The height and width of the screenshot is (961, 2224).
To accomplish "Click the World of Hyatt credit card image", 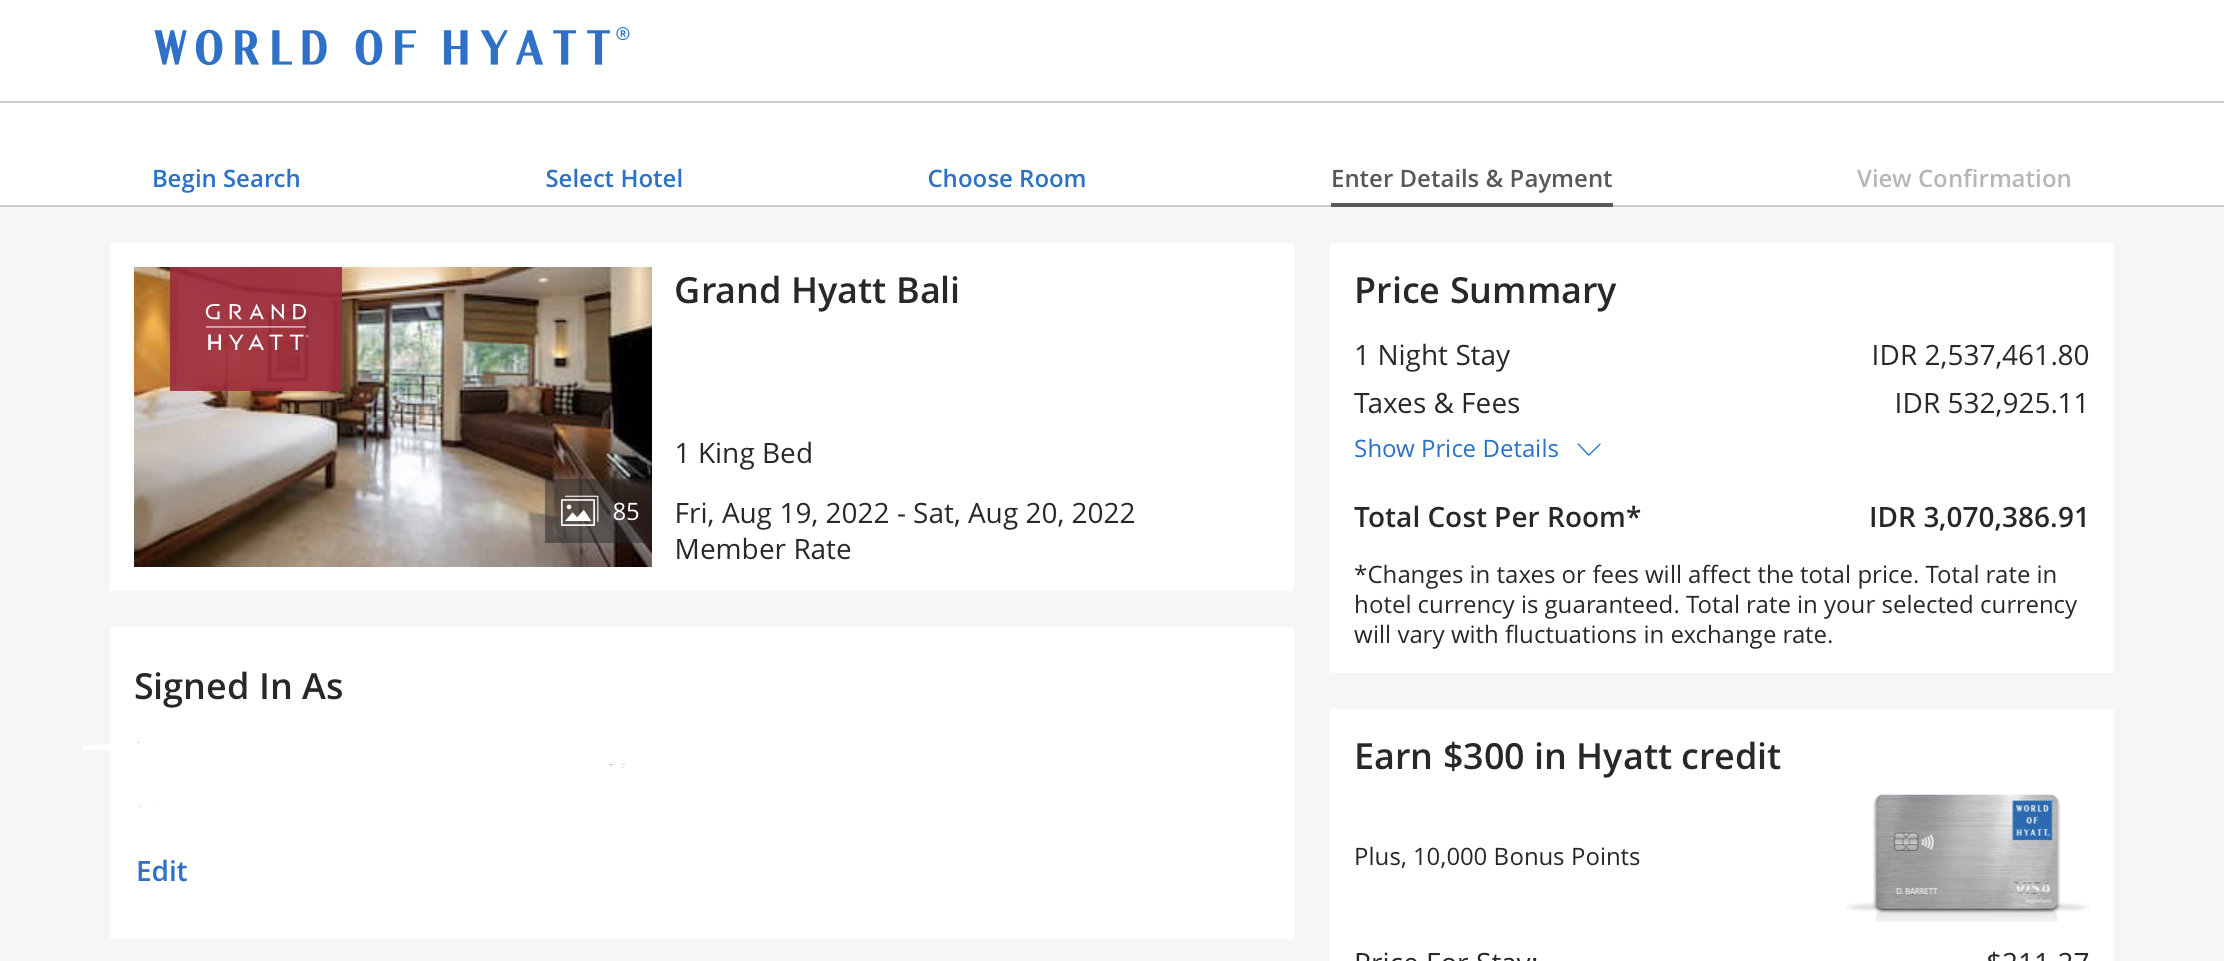I will tap(1966, 853).
